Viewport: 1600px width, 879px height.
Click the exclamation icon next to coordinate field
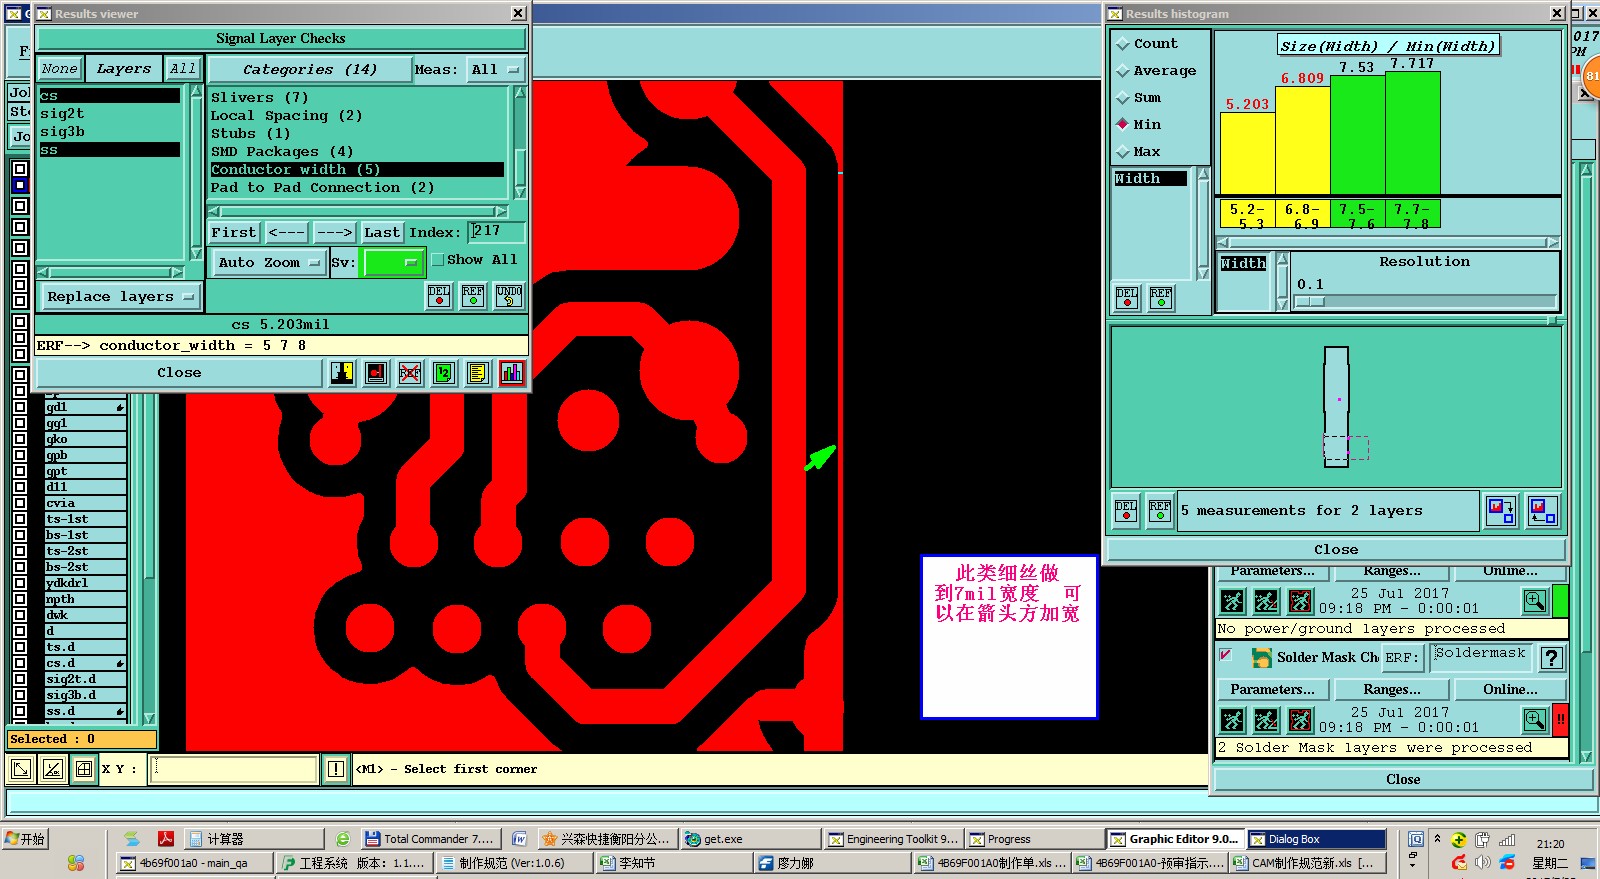pyautogui.click(x=336, y=769)
